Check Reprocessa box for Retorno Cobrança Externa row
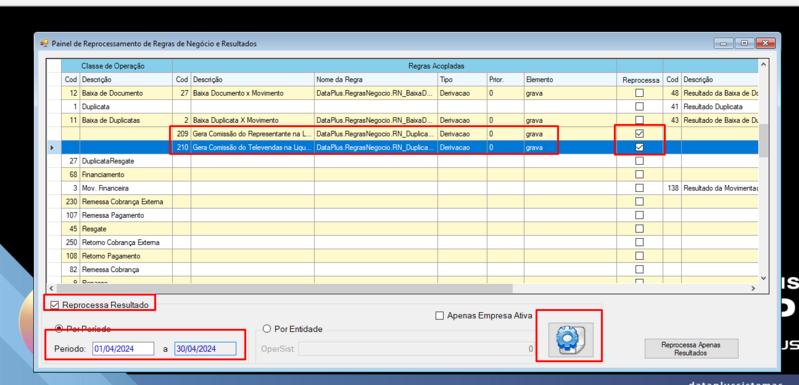This screenshot has width=799, height=385. coord(640,242)
